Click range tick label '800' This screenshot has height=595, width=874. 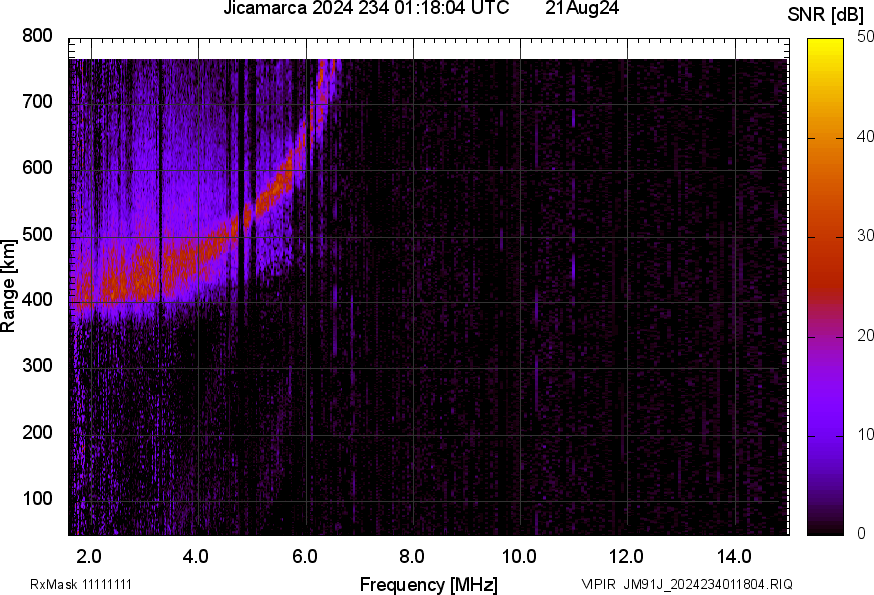click(37, 36)
